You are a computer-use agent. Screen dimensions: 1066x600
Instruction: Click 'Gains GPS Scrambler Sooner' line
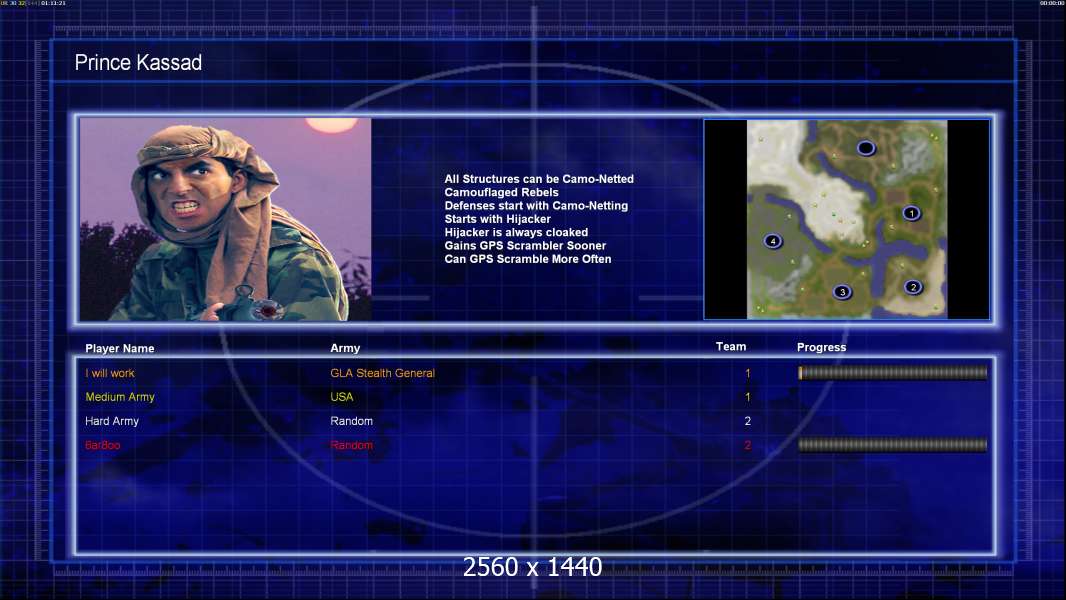coord(525,246)
